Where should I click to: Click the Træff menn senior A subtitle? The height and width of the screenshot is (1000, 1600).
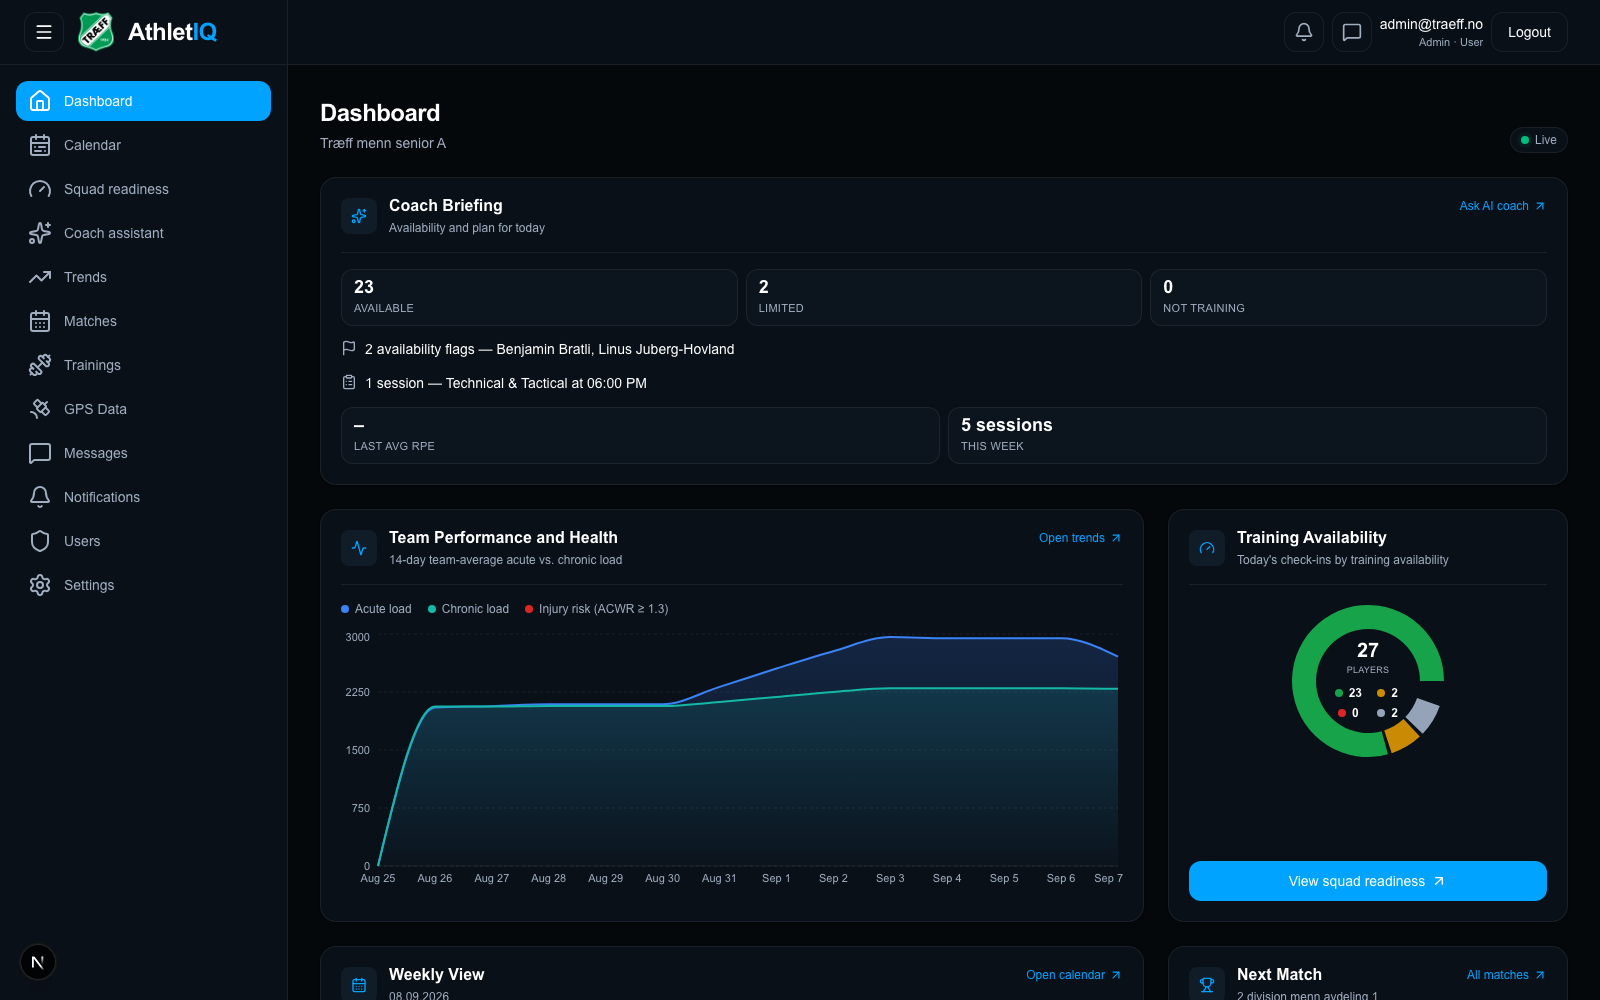click(x=383, y=143)
